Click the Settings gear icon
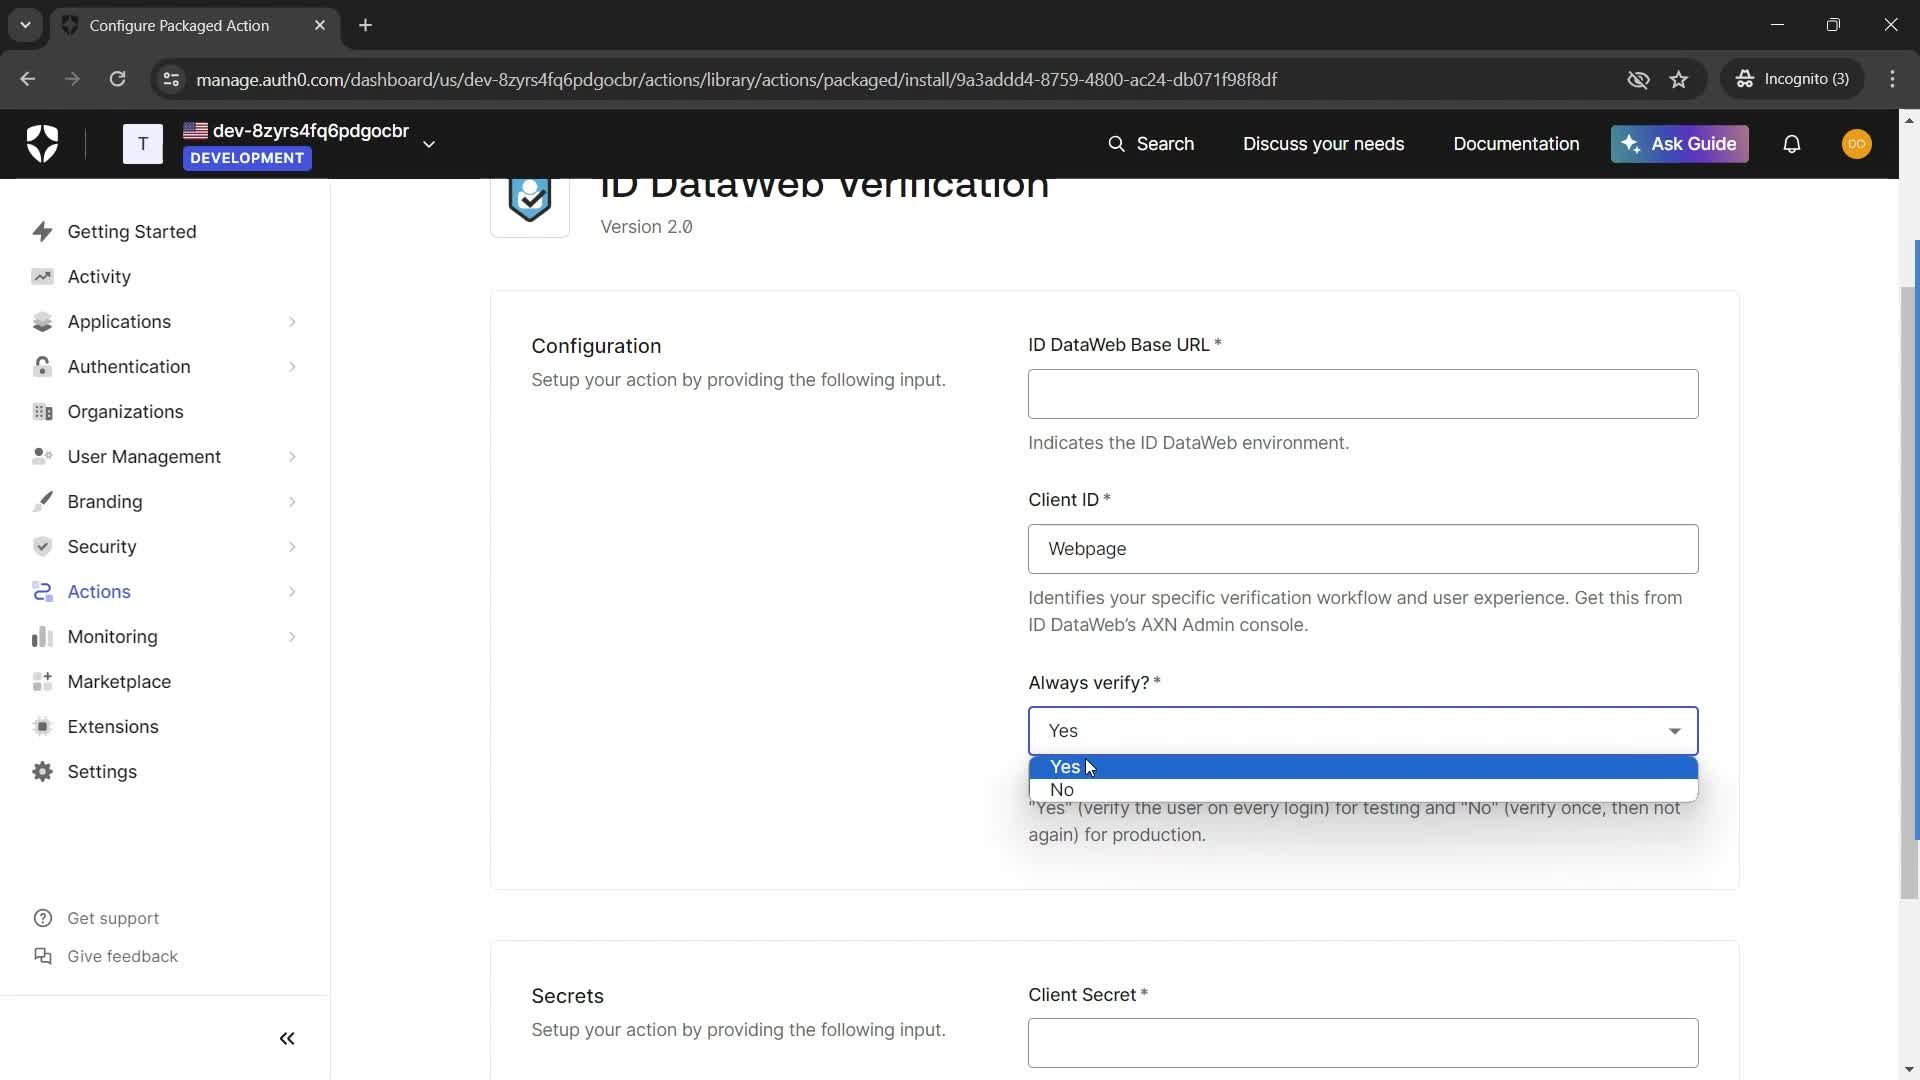 pos(42,772)
